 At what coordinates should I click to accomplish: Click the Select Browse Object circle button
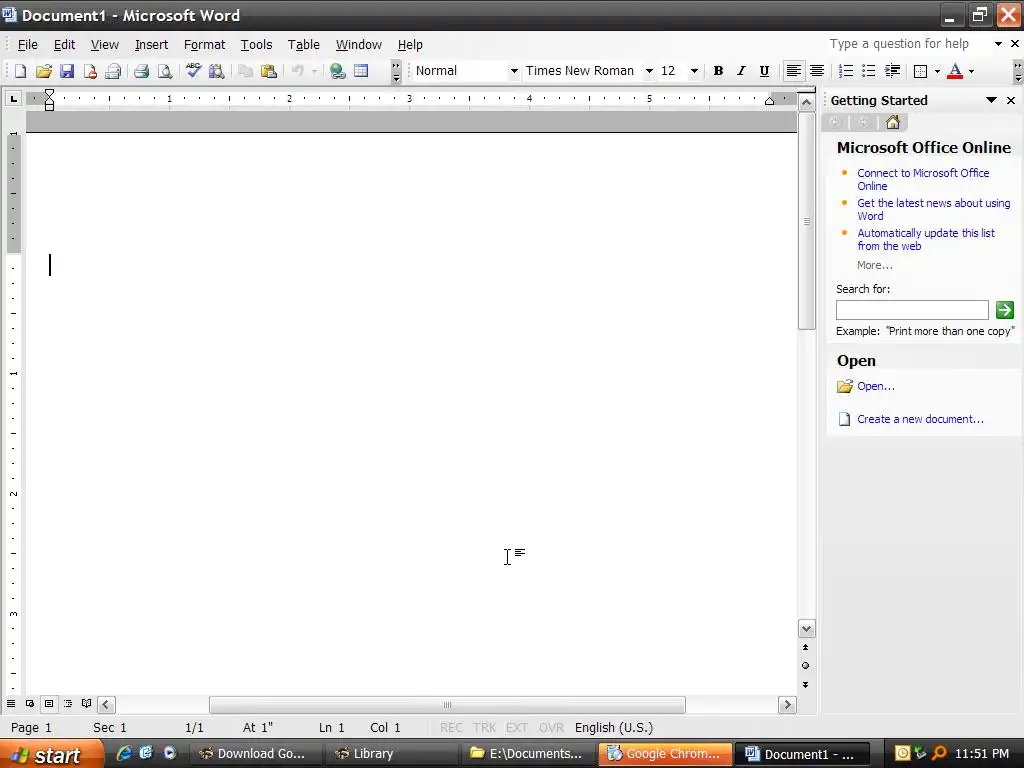[805, 666]
